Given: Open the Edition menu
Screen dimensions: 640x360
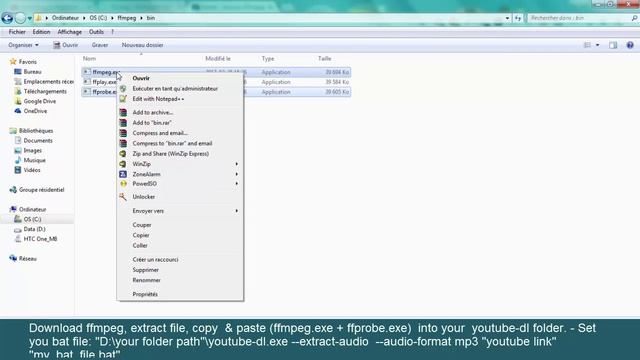Looking at the screenshot, I should pos(41,32).
